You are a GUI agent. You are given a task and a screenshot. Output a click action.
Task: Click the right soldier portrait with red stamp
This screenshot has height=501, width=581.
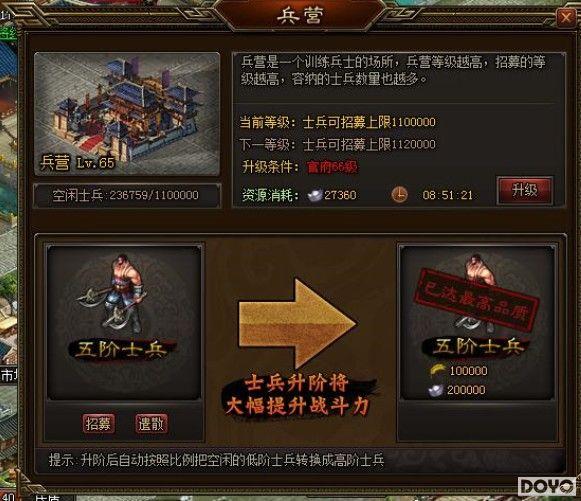pos(477,322)
